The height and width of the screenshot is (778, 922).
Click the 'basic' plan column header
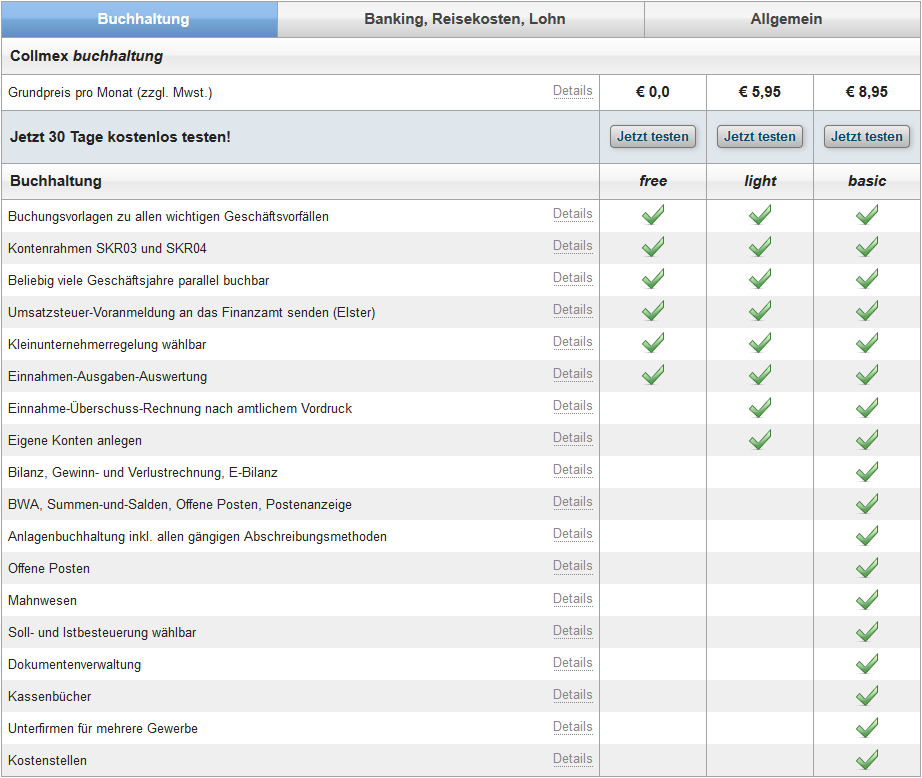point(867,181)
